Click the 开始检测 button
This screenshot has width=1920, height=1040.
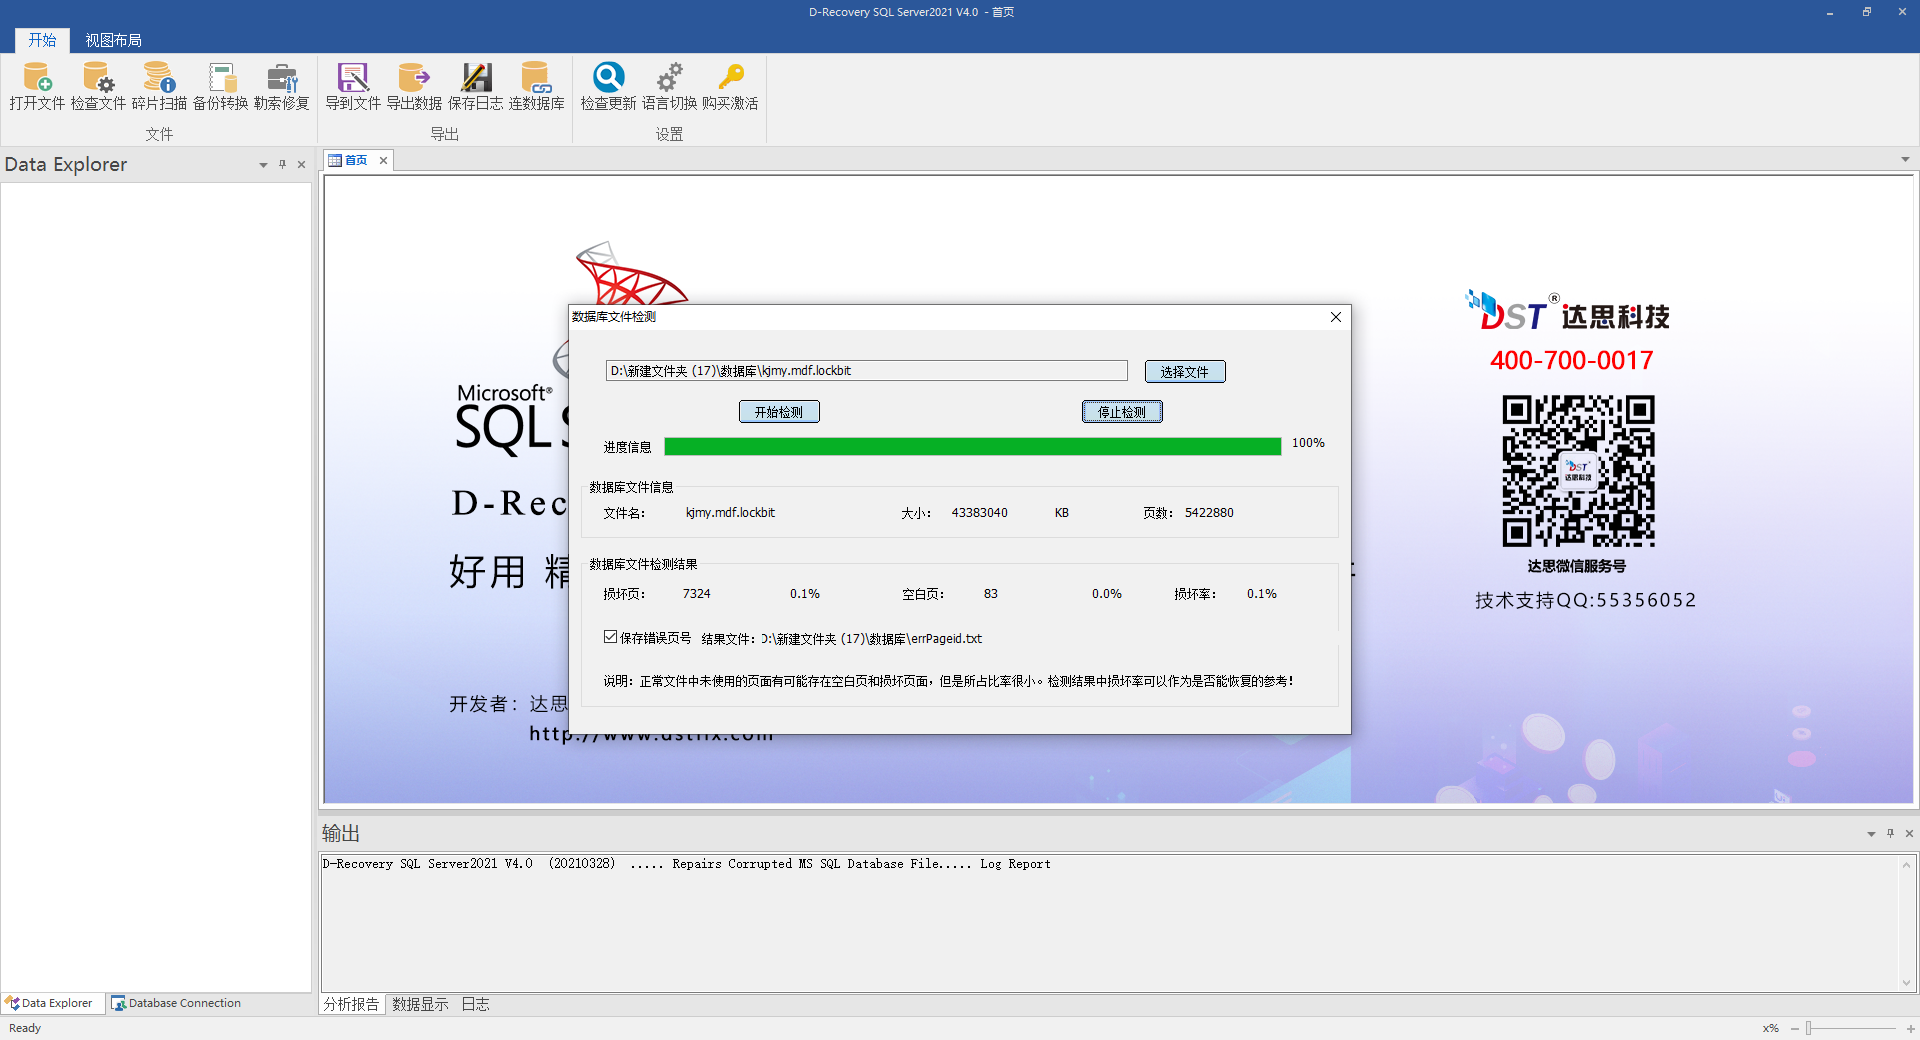779,411
